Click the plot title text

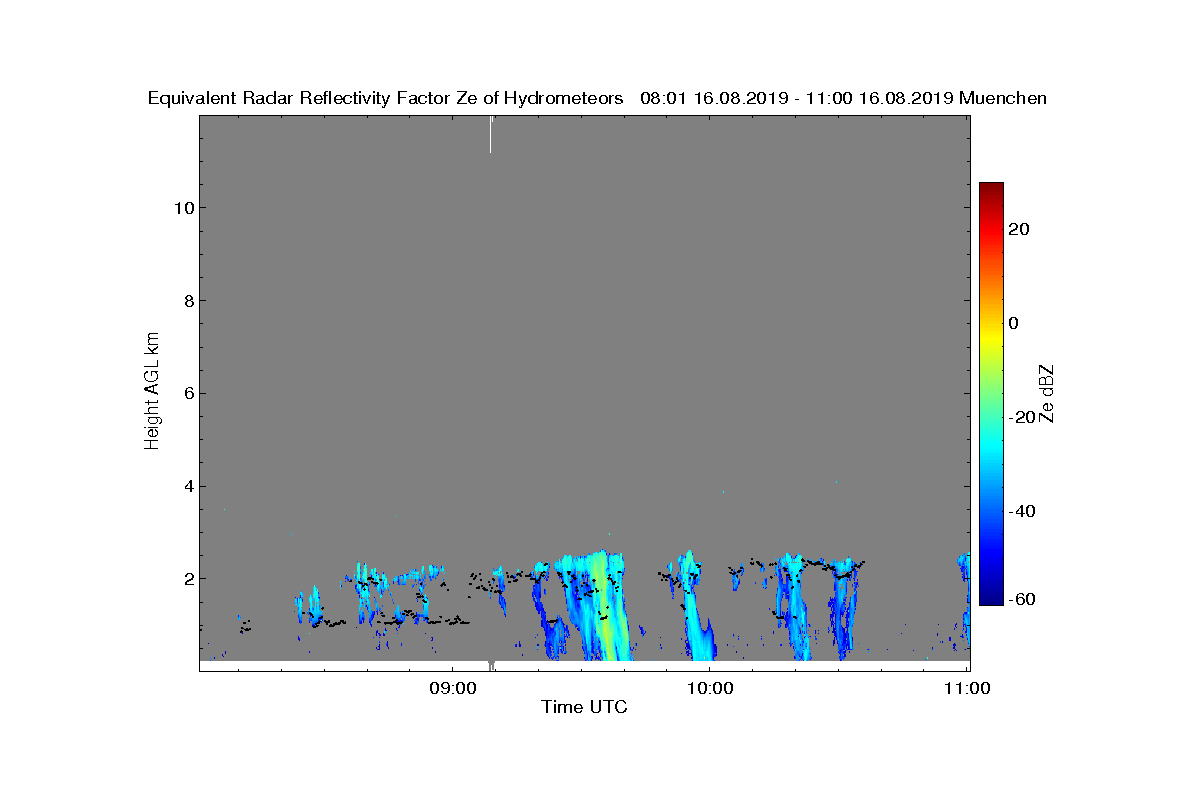(x=597, y=98)
